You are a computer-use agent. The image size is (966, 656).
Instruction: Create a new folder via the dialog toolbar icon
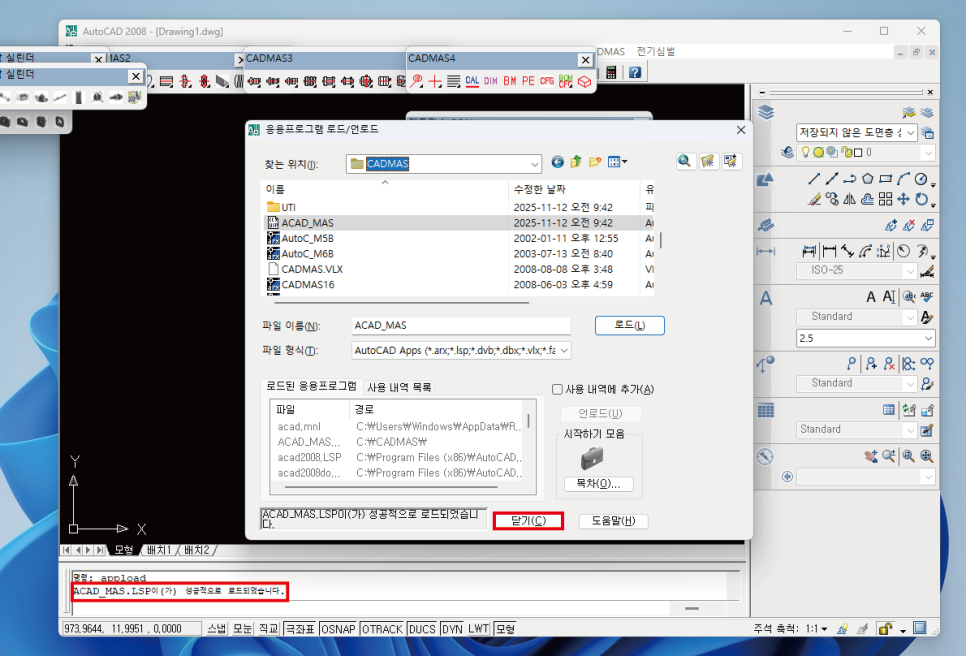(x=595, y=162)
